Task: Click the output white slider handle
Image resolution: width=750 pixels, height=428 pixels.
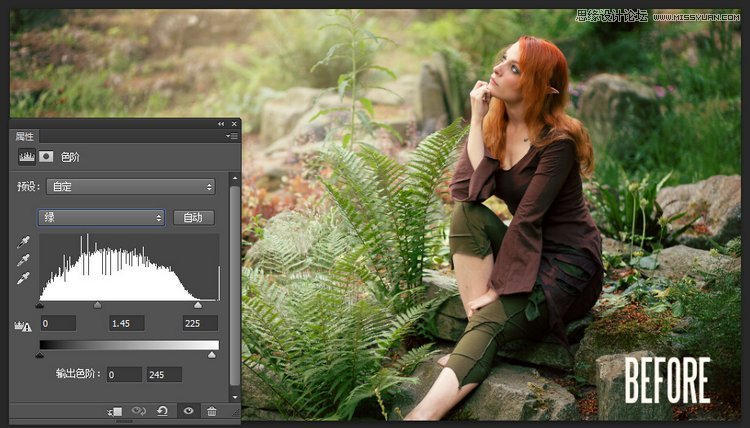Action: 212,355
